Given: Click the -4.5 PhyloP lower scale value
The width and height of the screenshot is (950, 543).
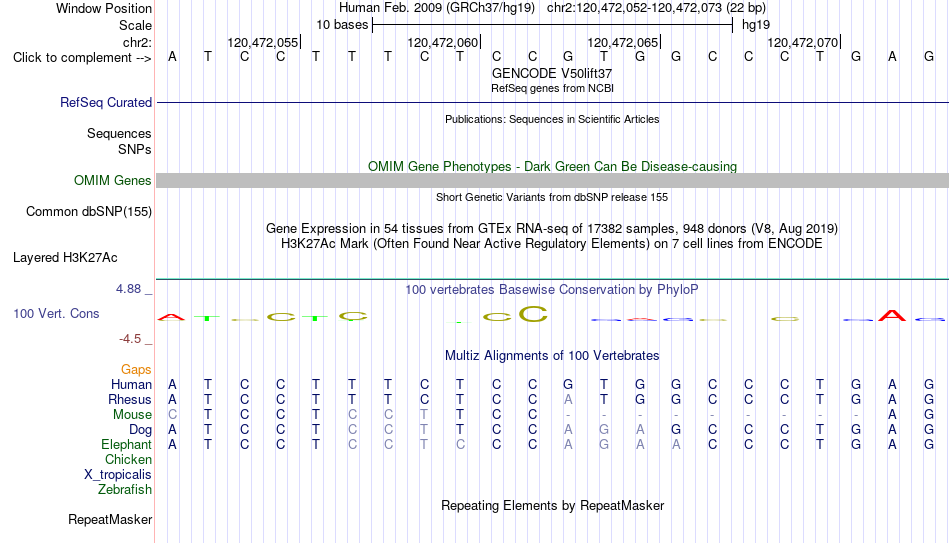Looking at the screenshot, I should pyautogui.click(x=130, y=339).
